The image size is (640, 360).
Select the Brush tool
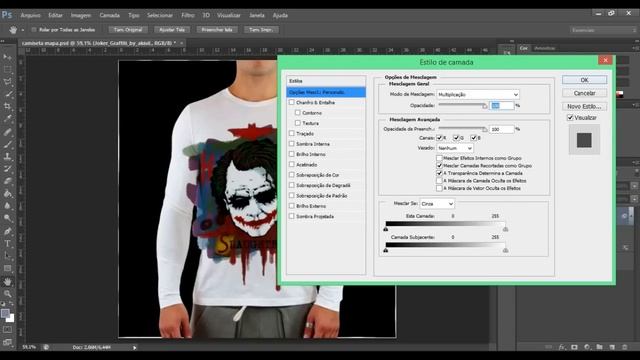point(7,144)
